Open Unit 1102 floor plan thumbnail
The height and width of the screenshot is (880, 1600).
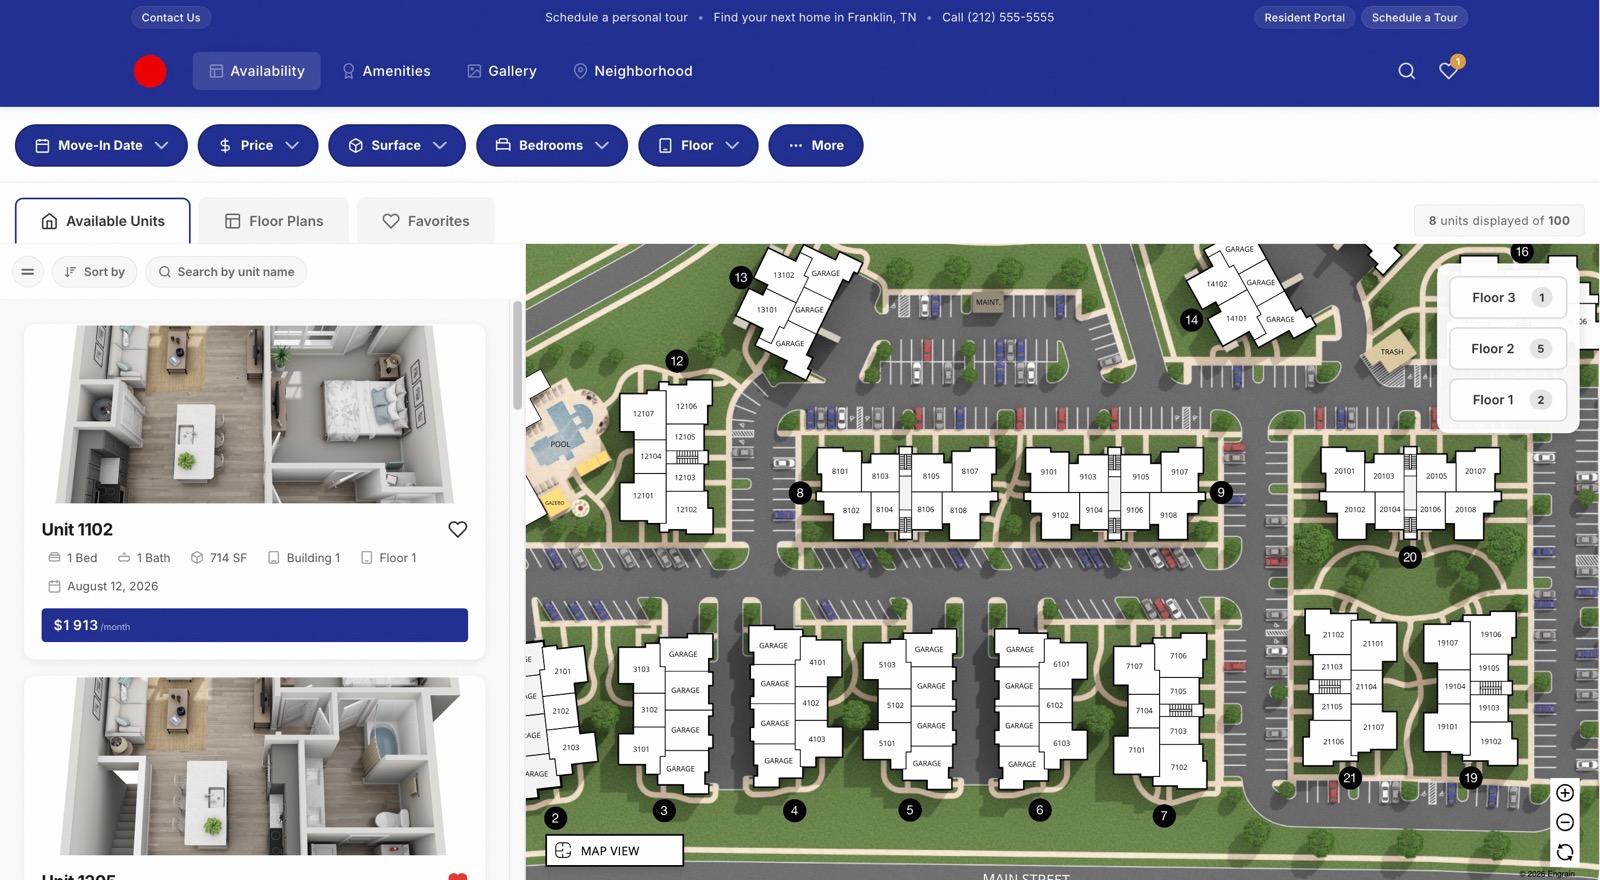coord(255,413)
